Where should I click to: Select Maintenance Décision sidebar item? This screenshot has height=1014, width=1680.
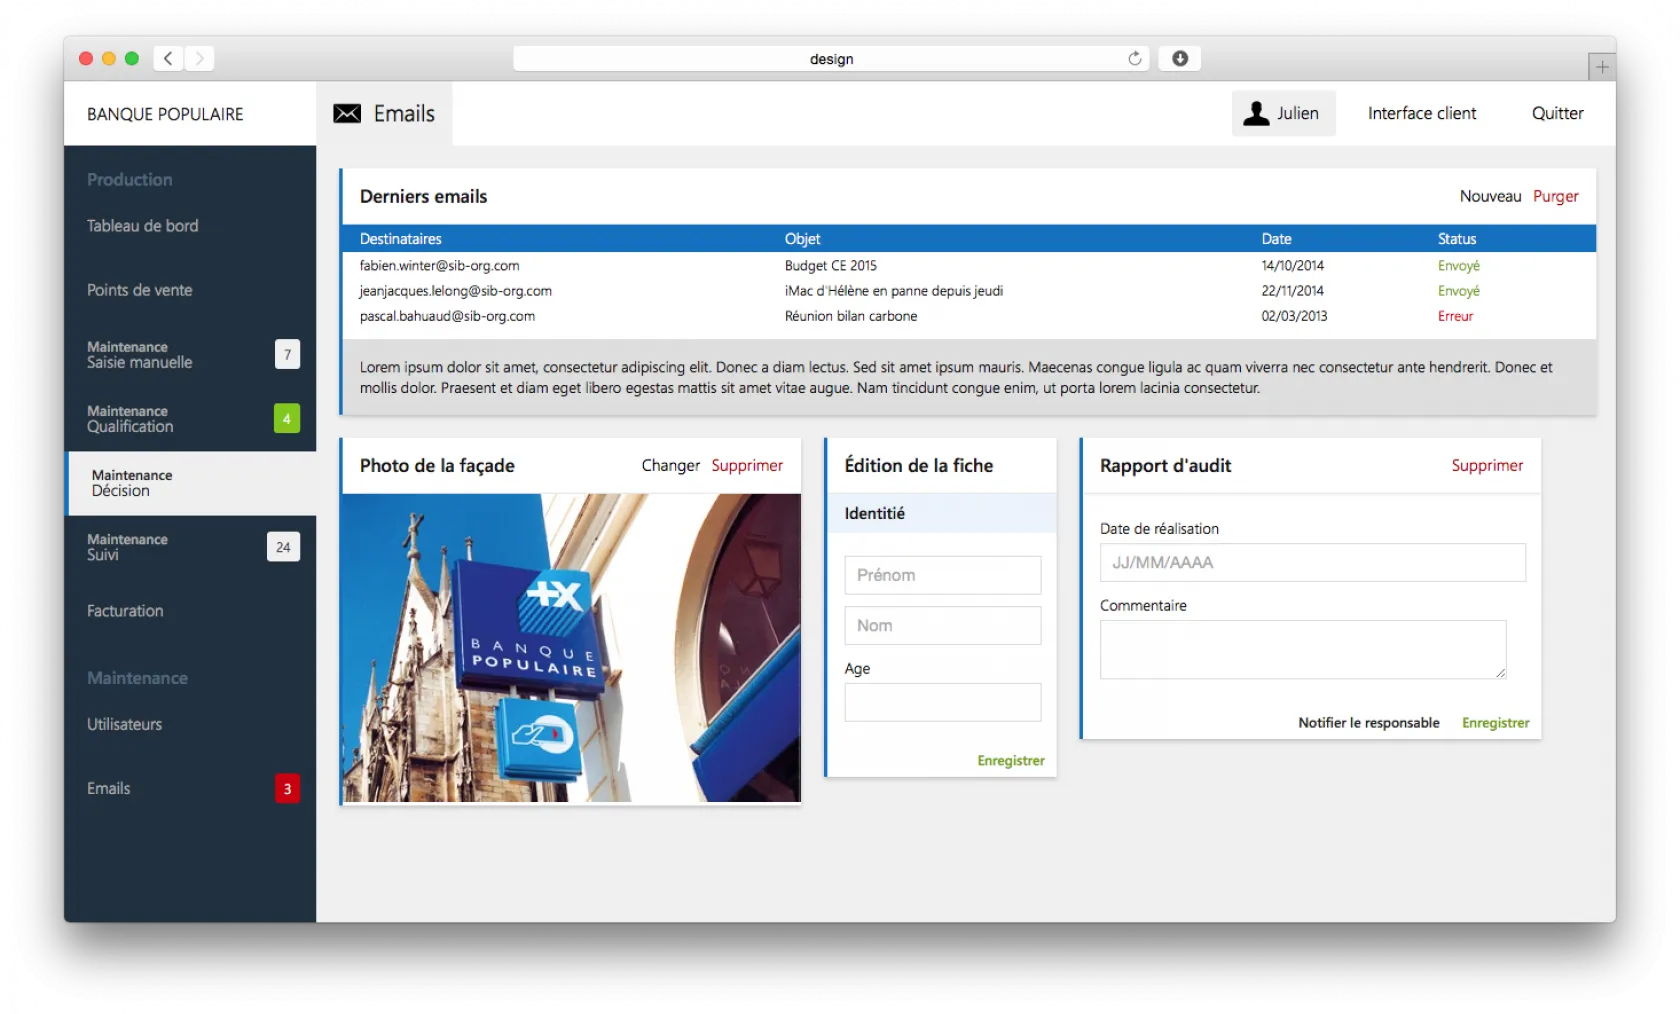pos(132,483)
